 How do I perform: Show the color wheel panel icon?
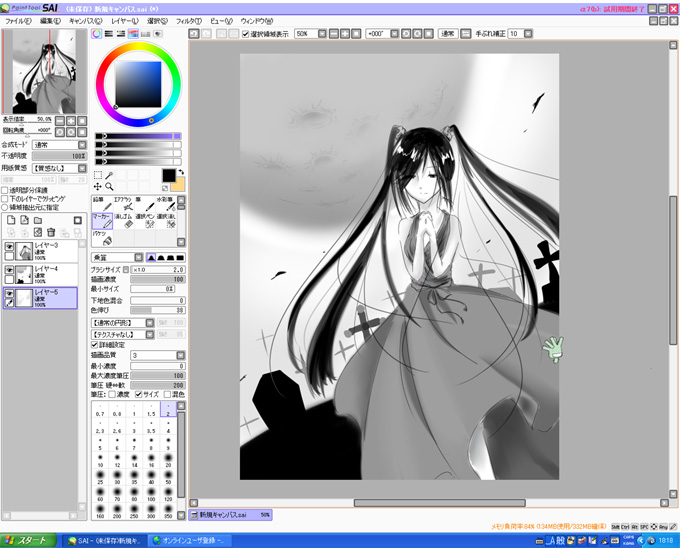(x=97, y=33)
